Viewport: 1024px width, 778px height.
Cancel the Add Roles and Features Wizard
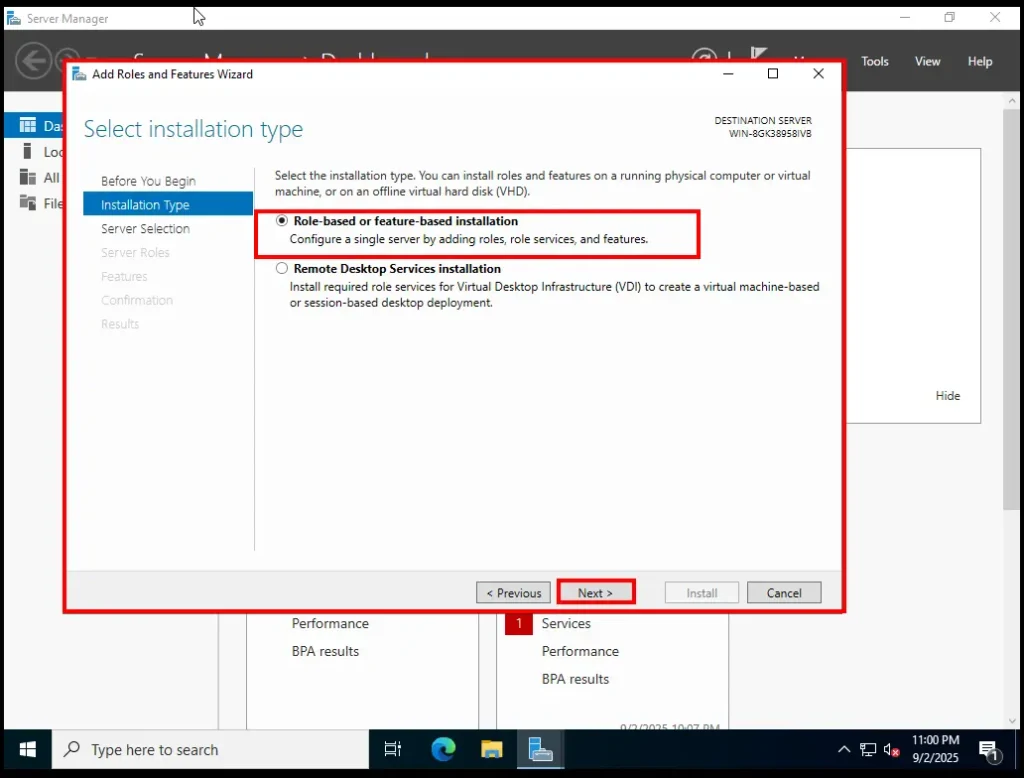point(784,592)
